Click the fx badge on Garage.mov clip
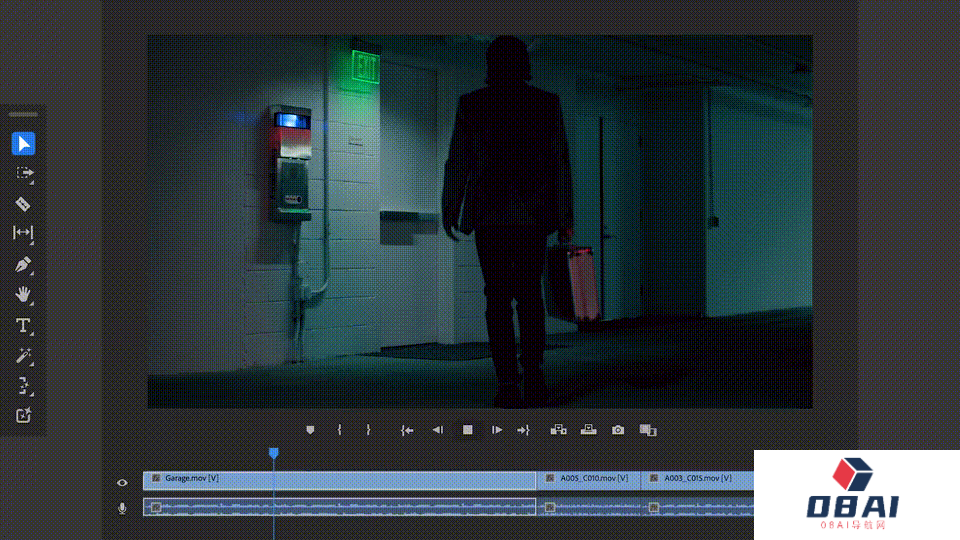Screen dimensions: 960x540 156,478
